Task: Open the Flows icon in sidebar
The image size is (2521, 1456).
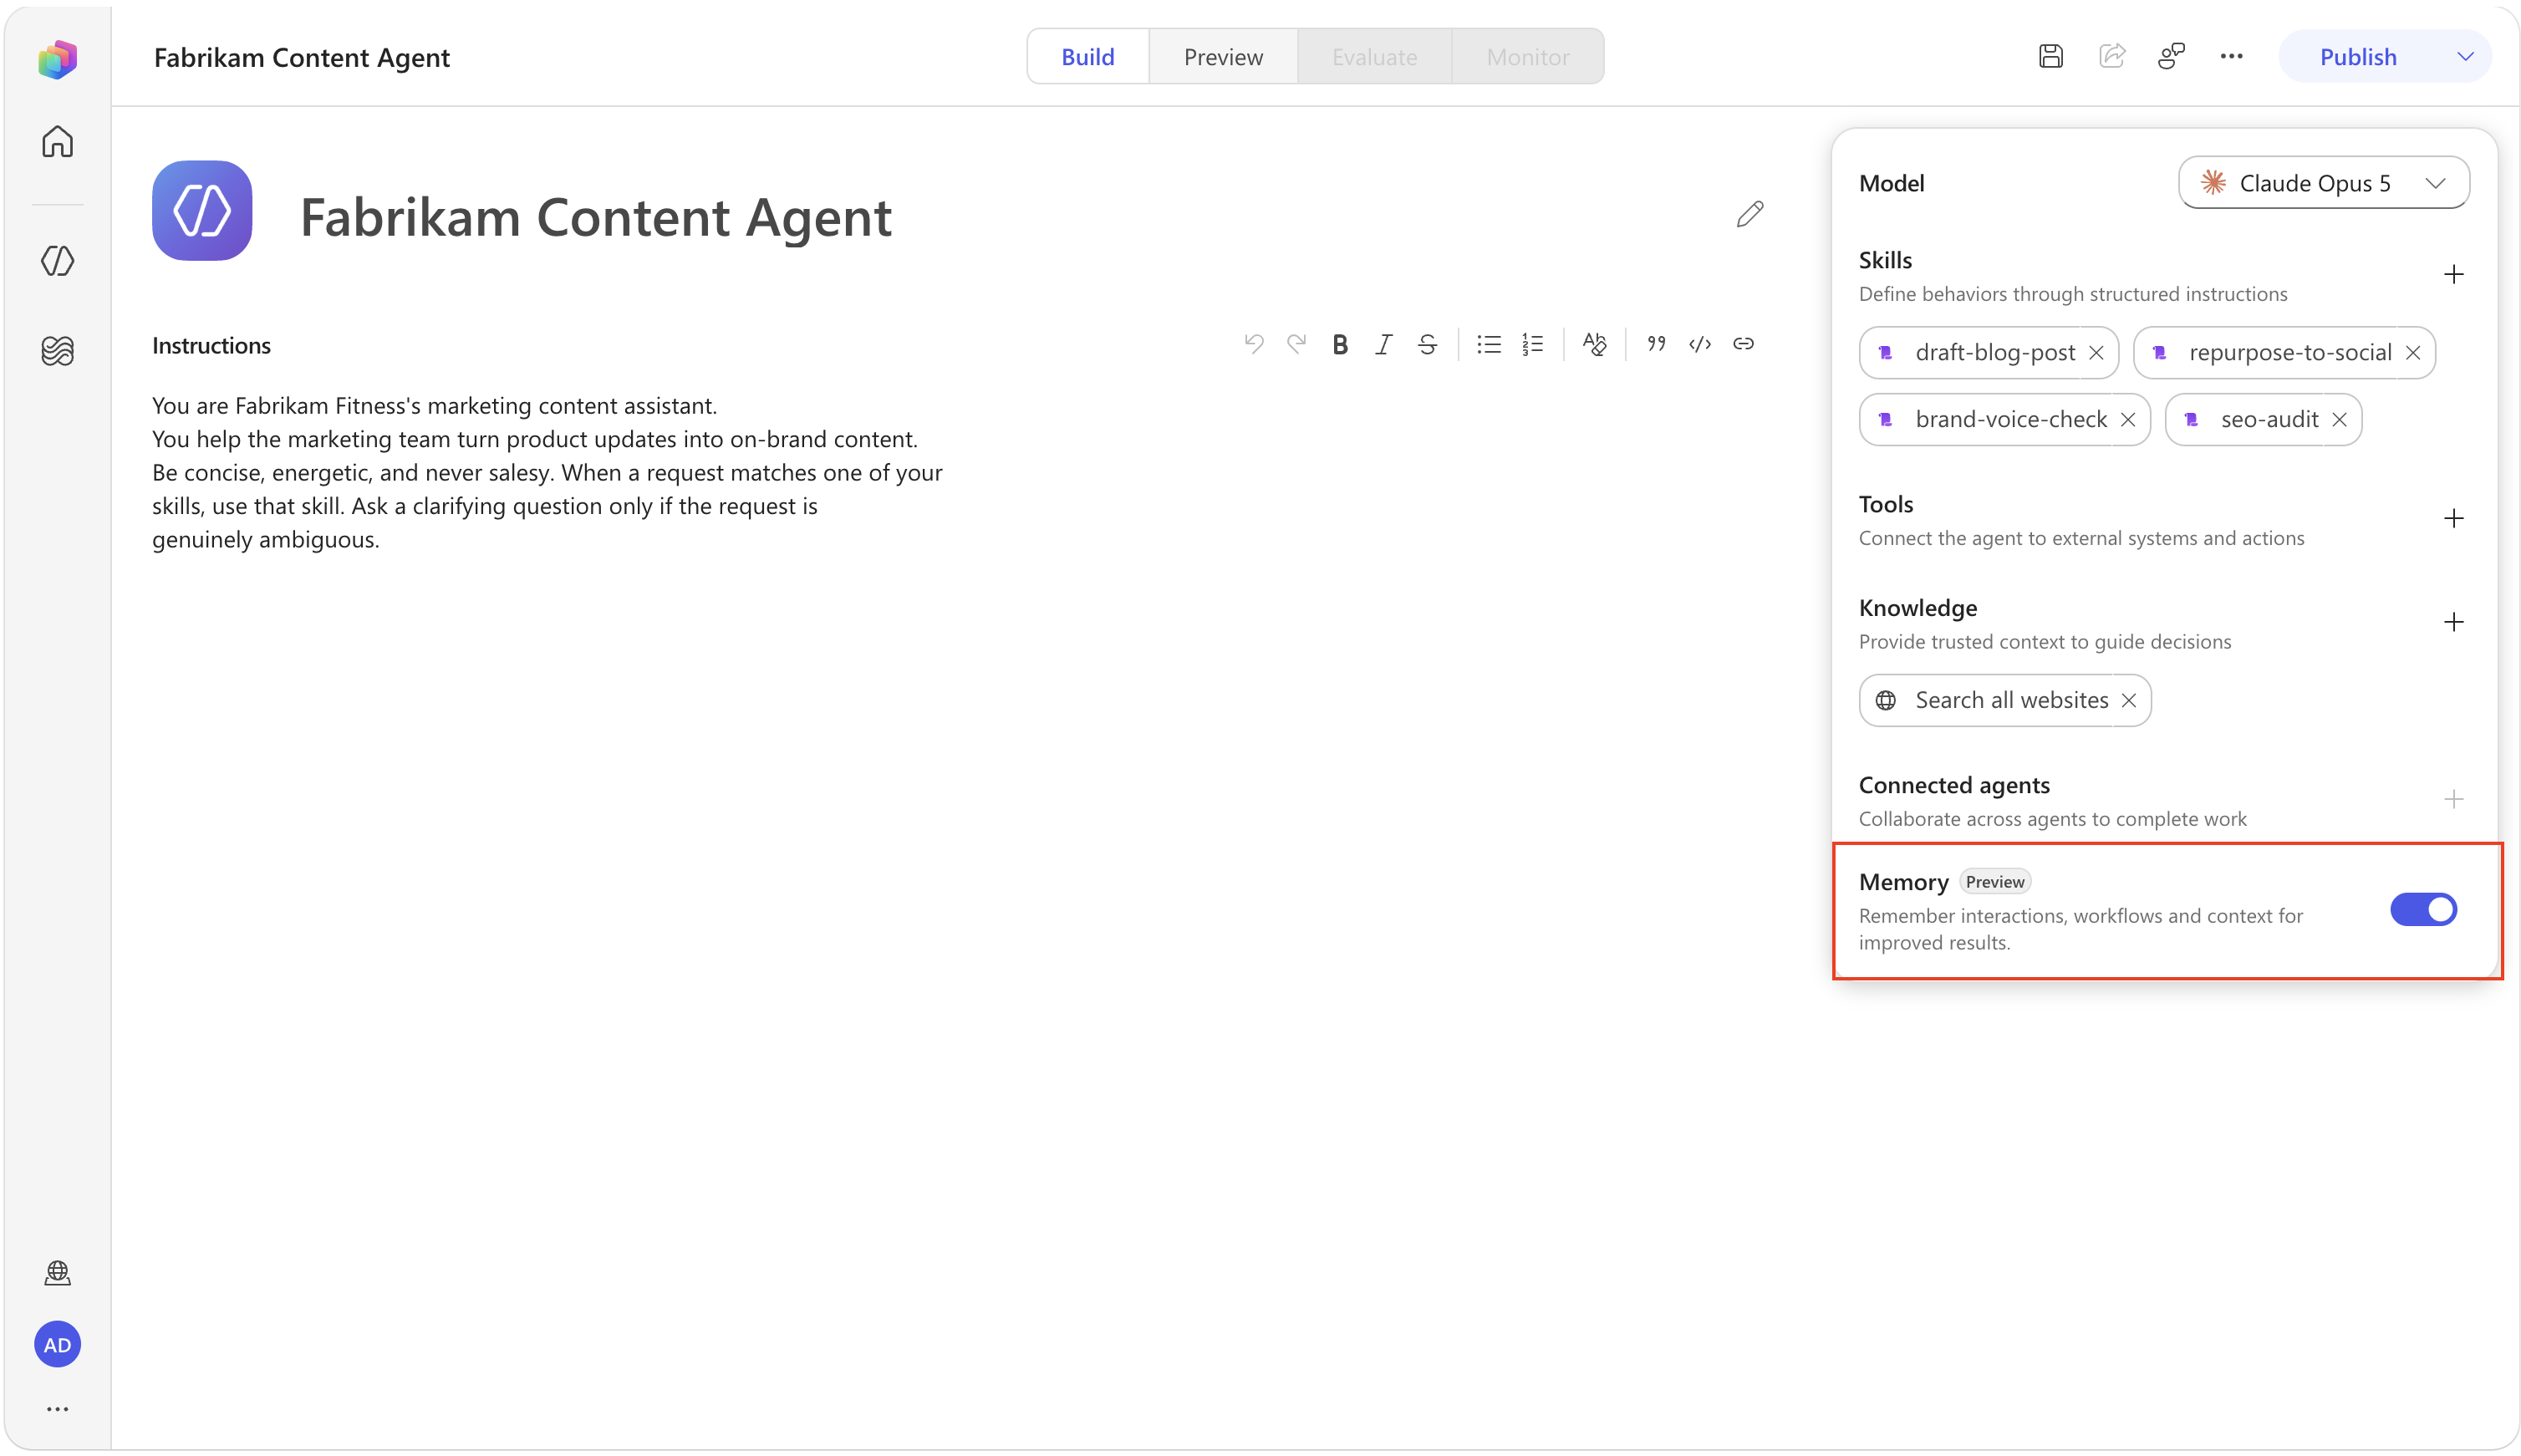Action: coord(57,350)
